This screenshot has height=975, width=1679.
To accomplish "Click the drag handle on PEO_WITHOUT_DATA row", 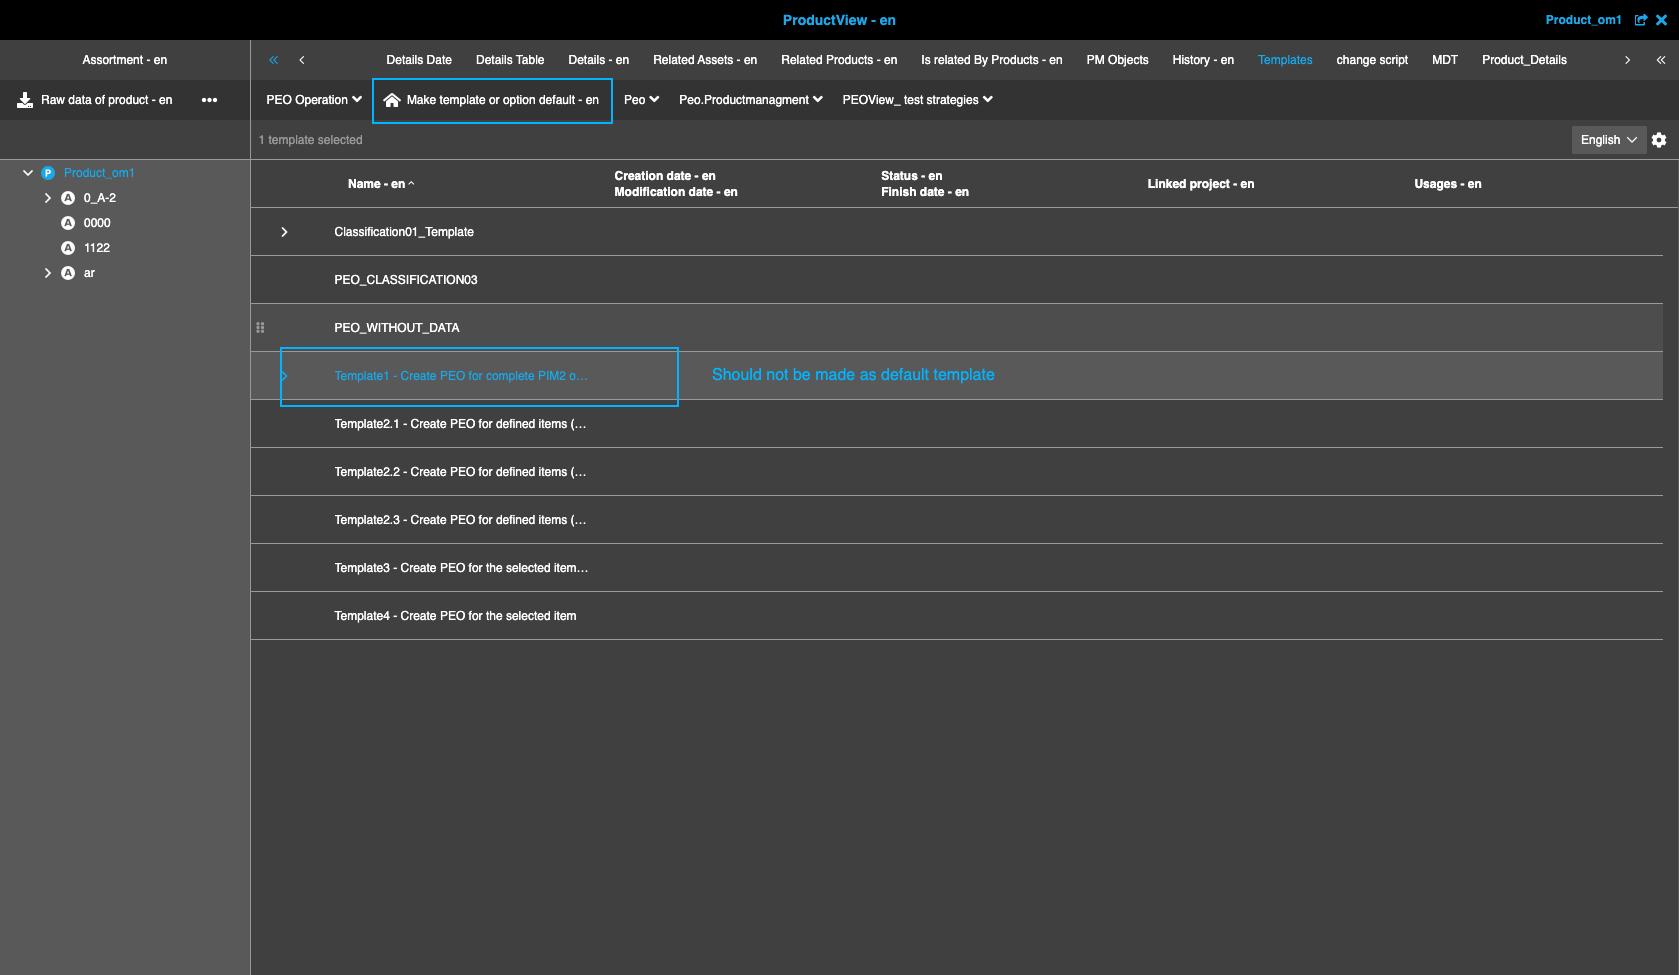I will coord(261,327).
